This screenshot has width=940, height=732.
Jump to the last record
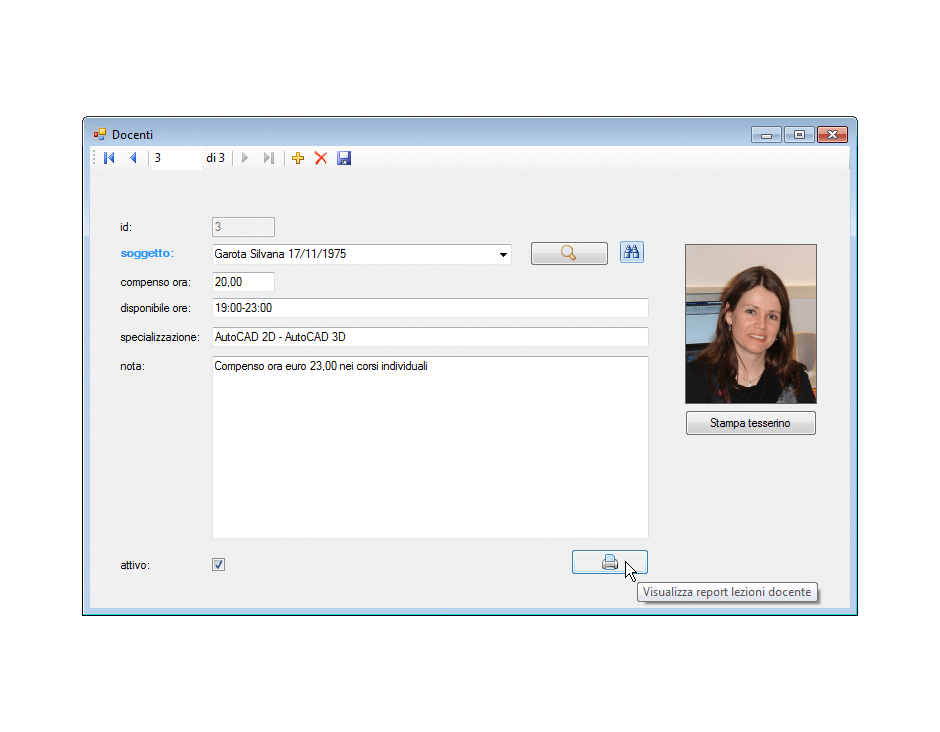pyautogui.click(x=269, y=158)
